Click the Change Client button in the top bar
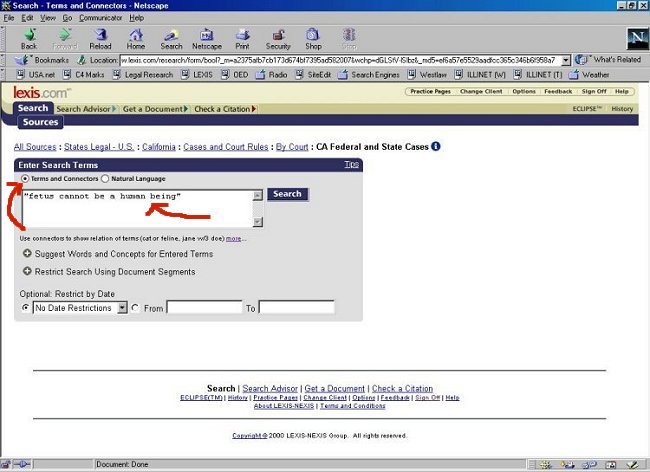This screenshot has height=472, width=650. pyautogui.click(x=481, y=91)
